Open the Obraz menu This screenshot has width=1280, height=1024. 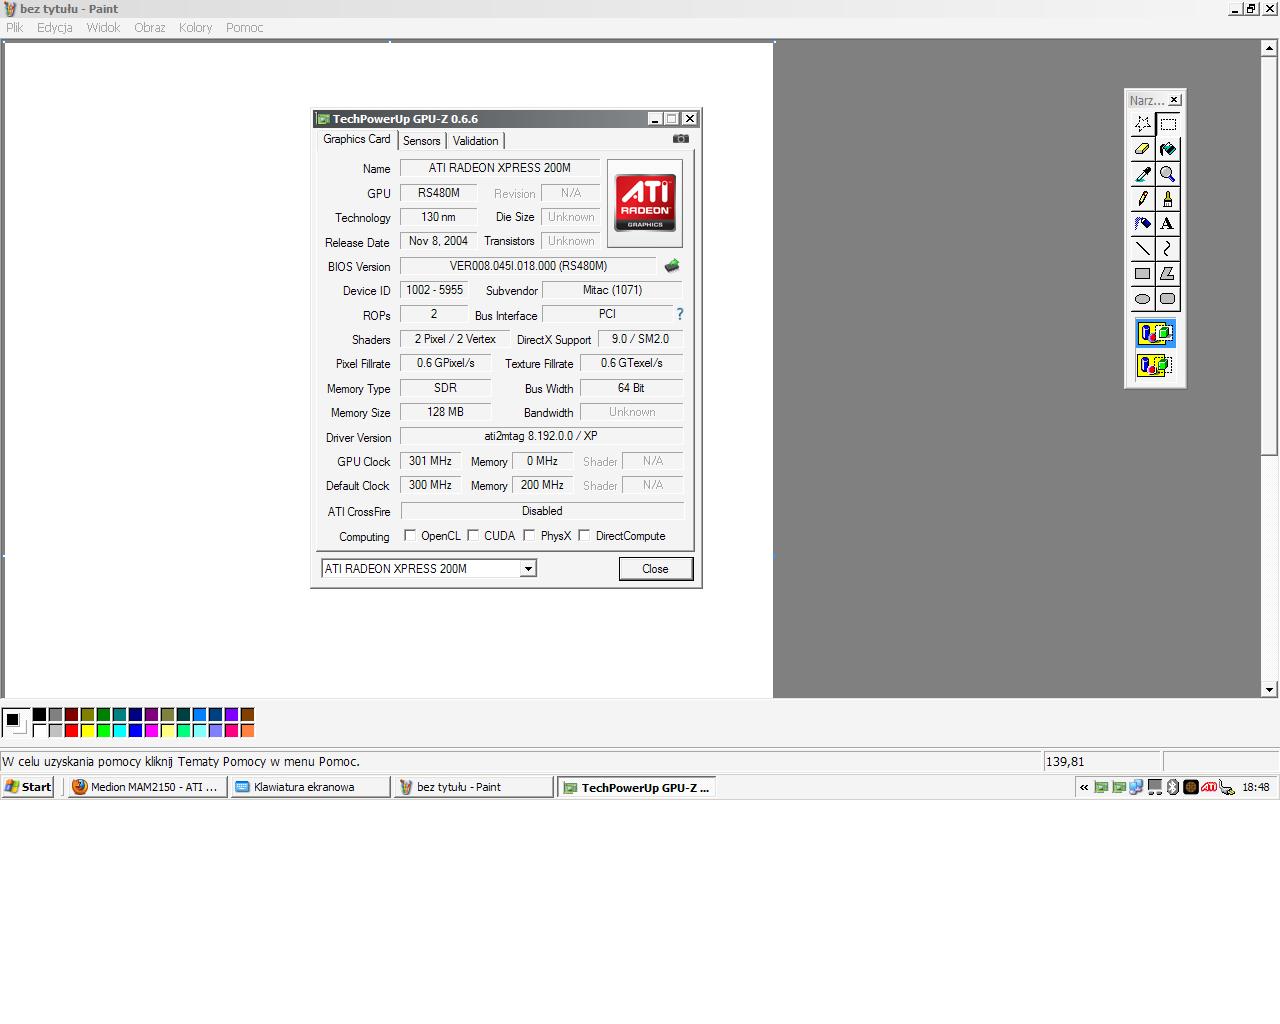click(150, 28)
